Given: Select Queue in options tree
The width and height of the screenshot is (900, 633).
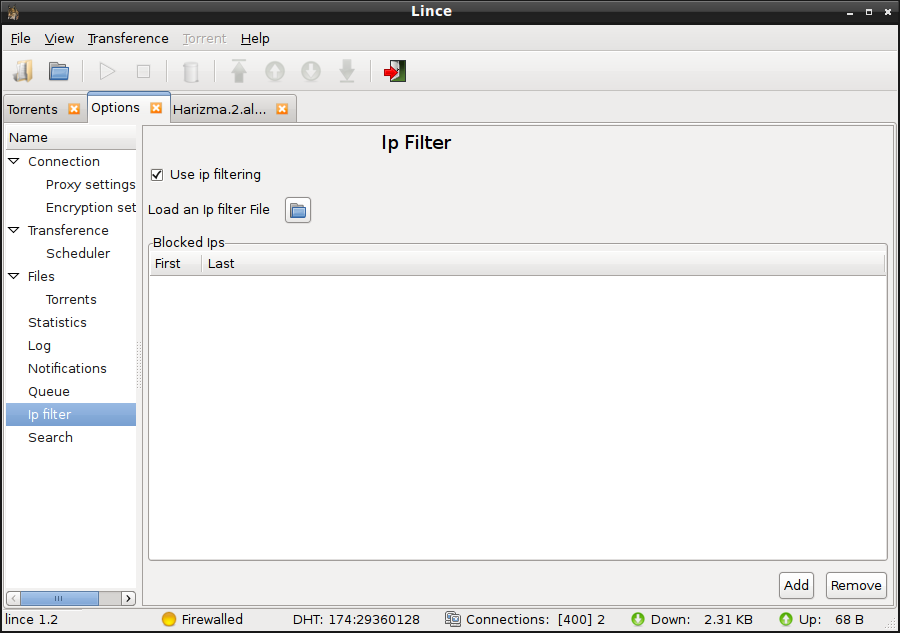Looking at the screenshot, I should tap(49, 391).
